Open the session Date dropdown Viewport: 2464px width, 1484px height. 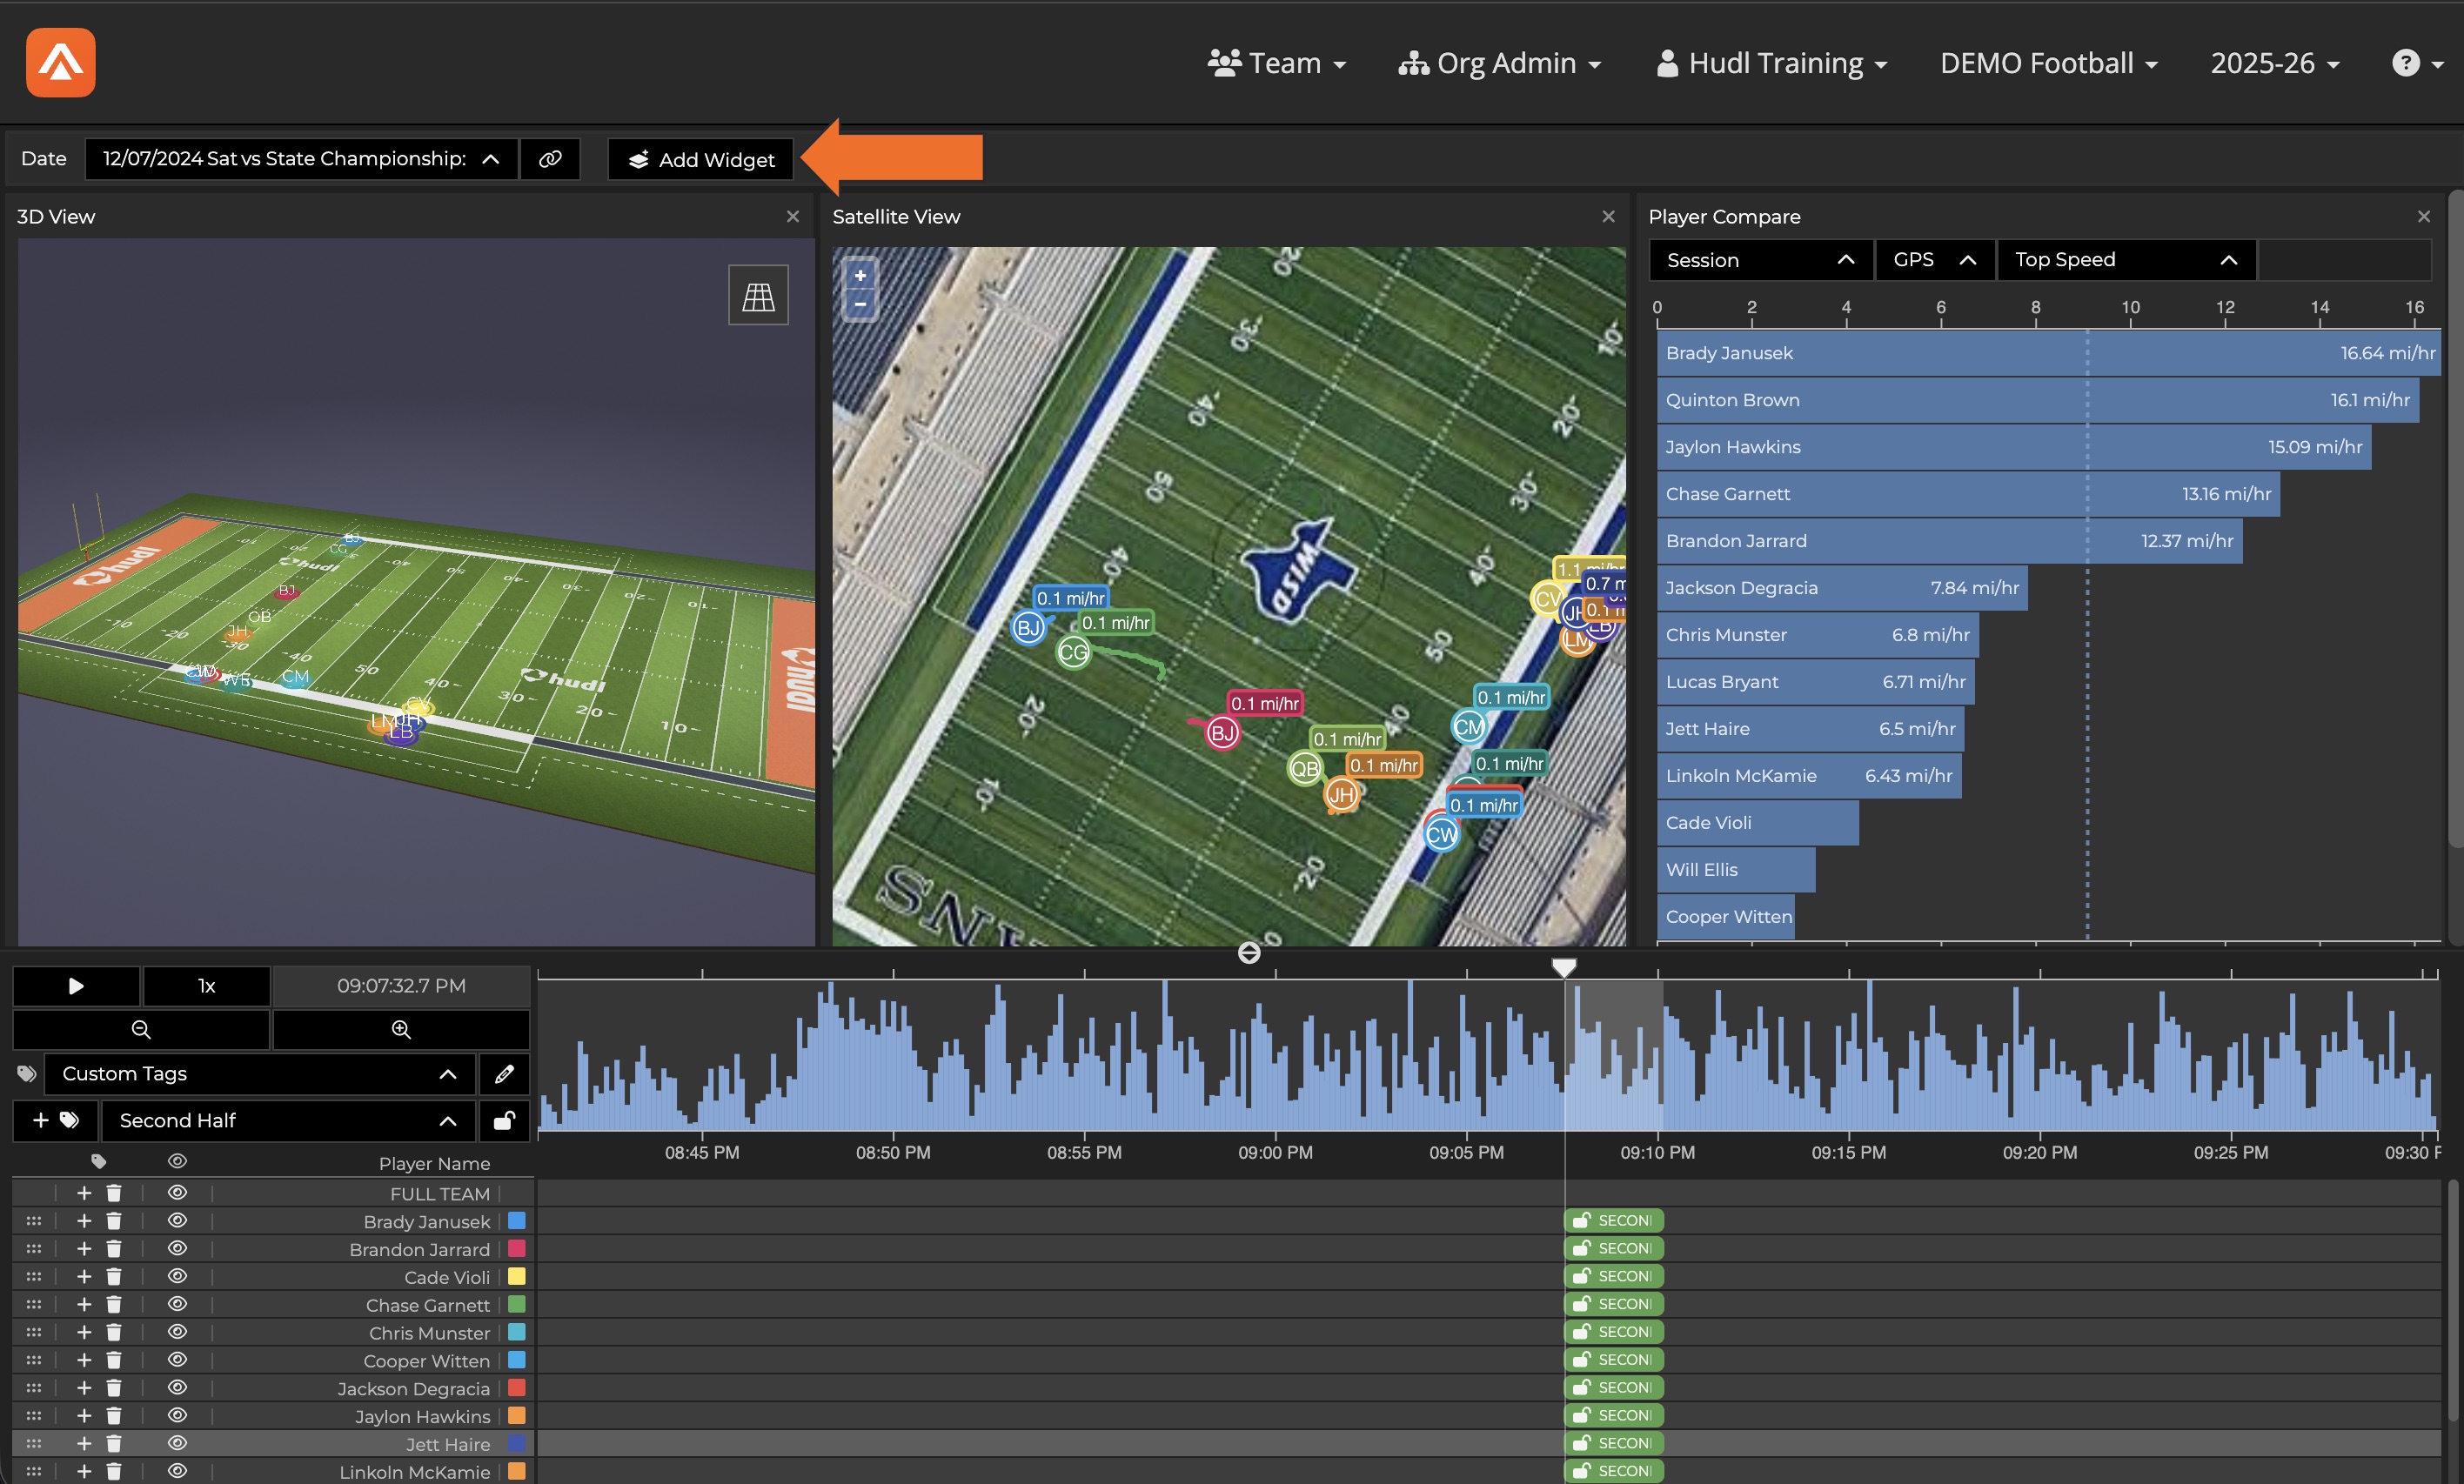tap(301, 159)
